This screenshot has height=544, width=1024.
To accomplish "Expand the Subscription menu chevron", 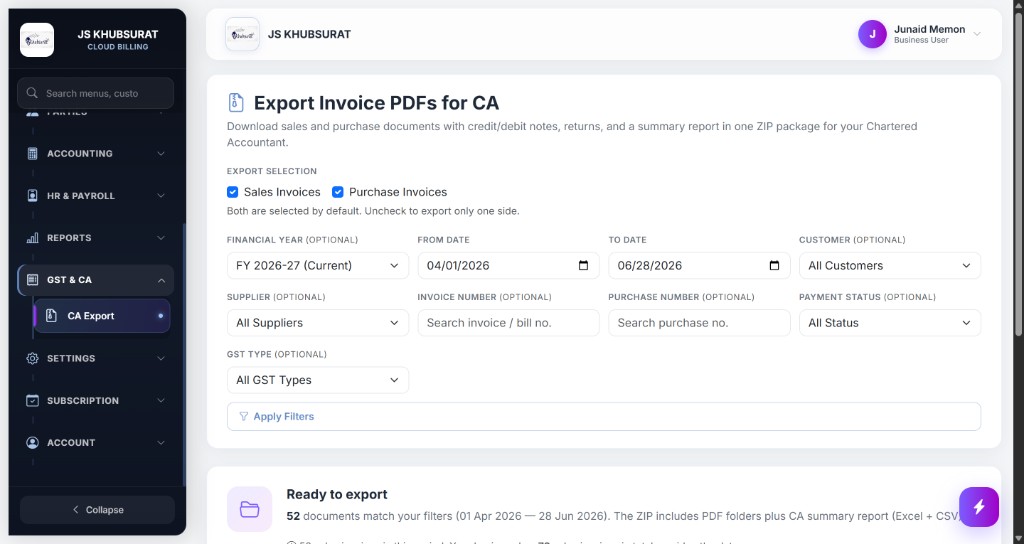I will (161, 401).
